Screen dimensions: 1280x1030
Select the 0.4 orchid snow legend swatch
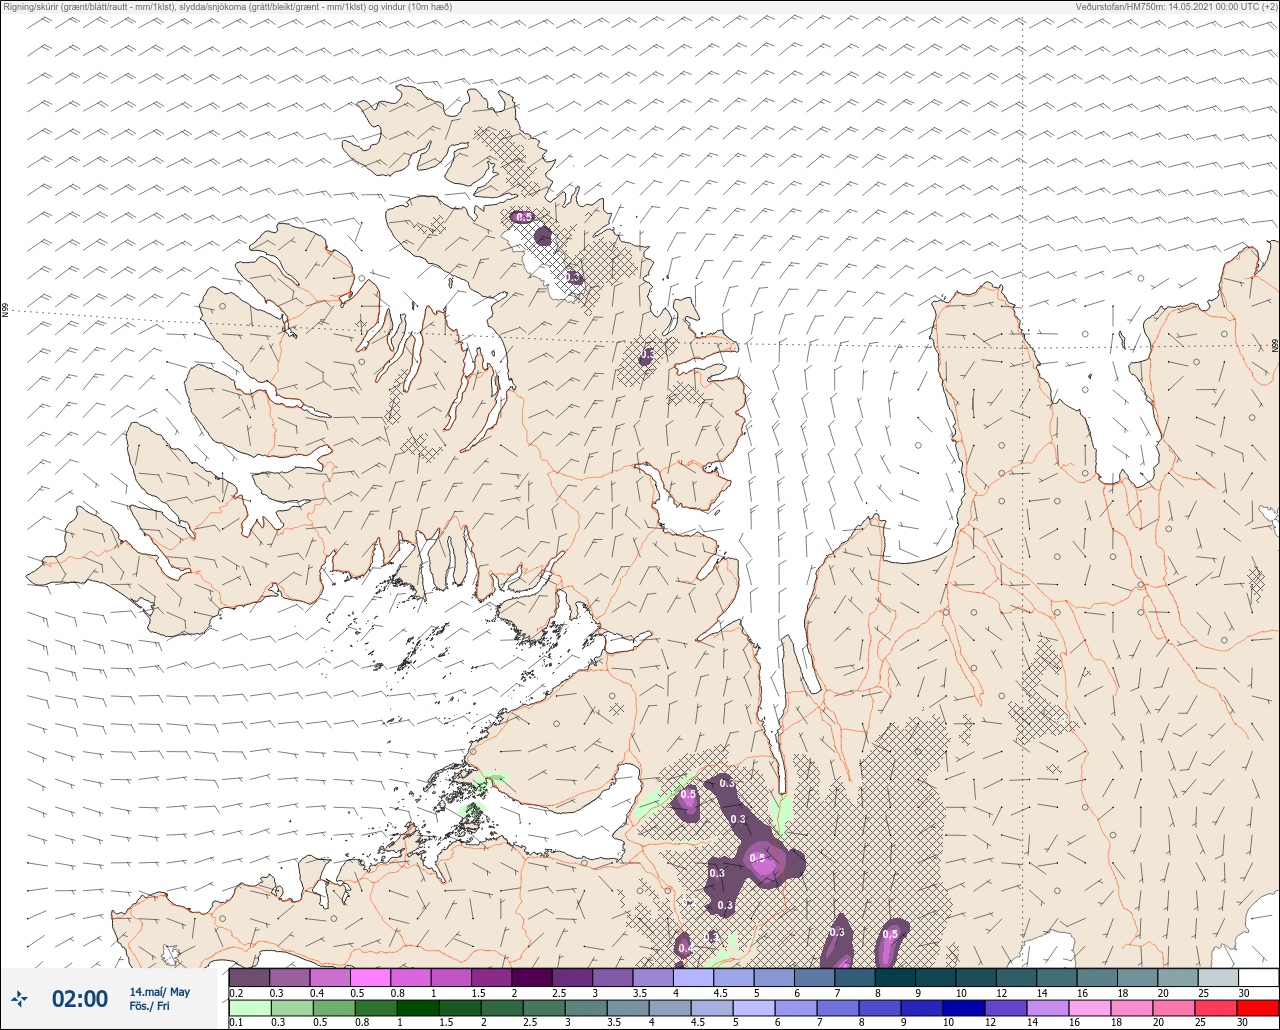point(330,976)
